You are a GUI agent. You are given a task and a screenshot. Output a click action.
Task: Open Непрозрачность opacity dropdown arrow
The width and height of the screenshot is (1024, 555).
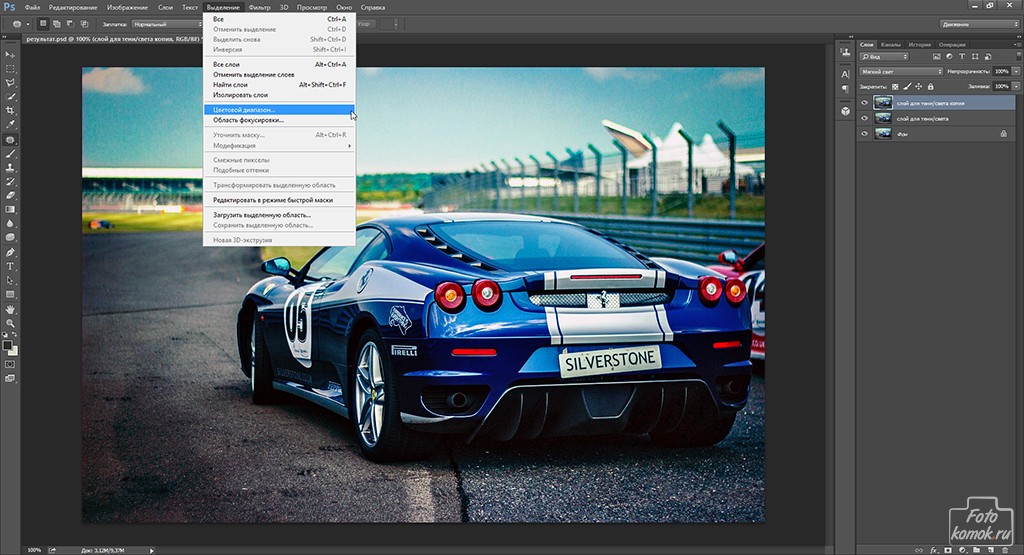pos(1016,71)
